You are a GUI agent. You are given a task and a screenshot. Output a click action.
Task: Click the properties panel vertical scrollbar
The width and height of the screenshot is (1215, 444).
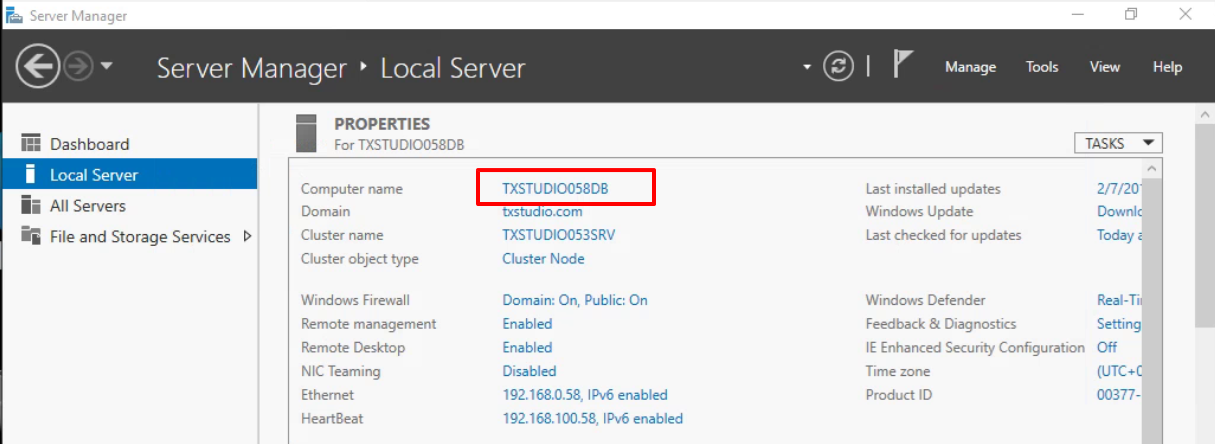pos(1151,310)
